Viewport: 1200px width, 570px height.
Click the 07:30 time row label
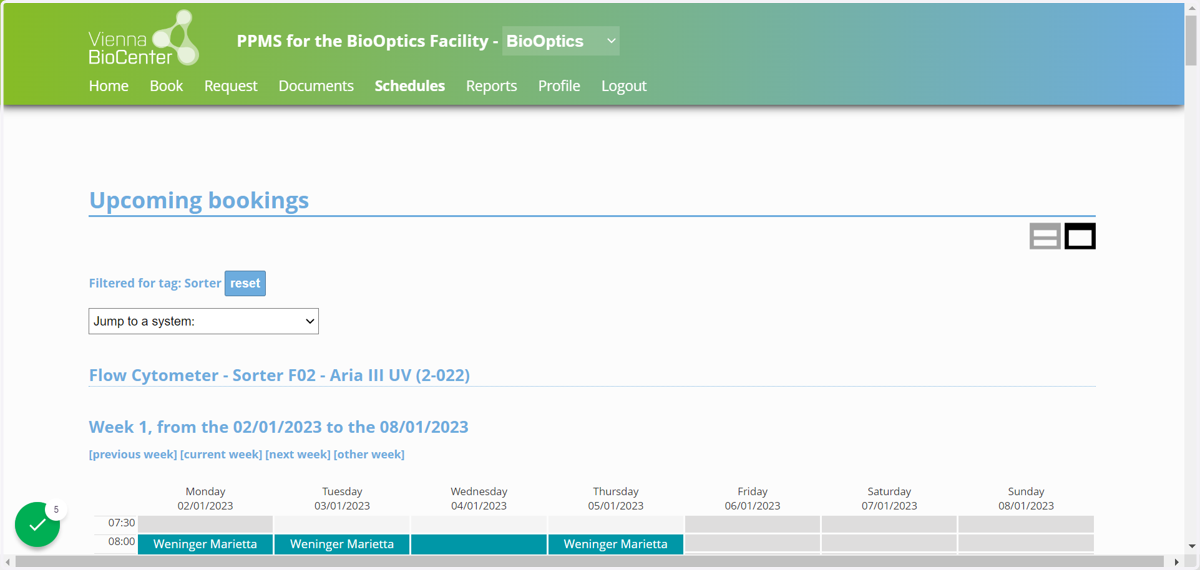[121, 523]
